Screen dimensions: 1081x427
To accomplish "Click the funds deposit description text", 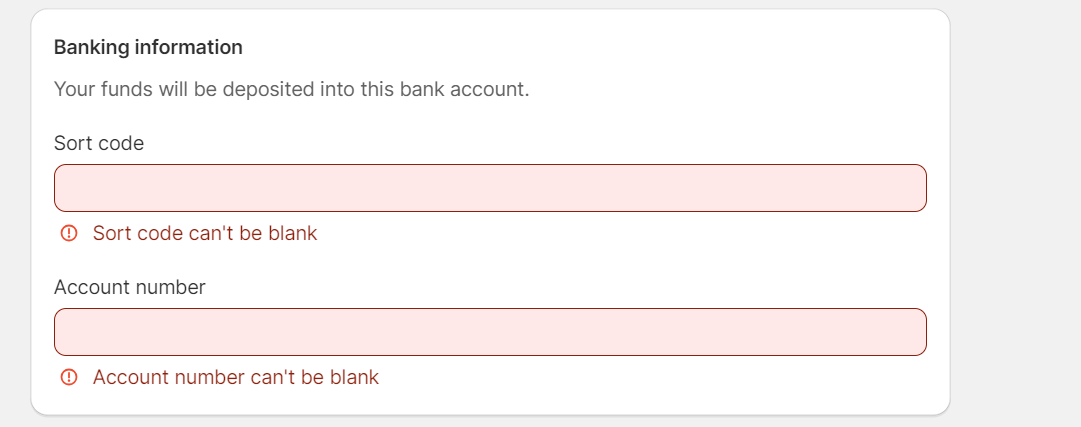I will 291,89.
